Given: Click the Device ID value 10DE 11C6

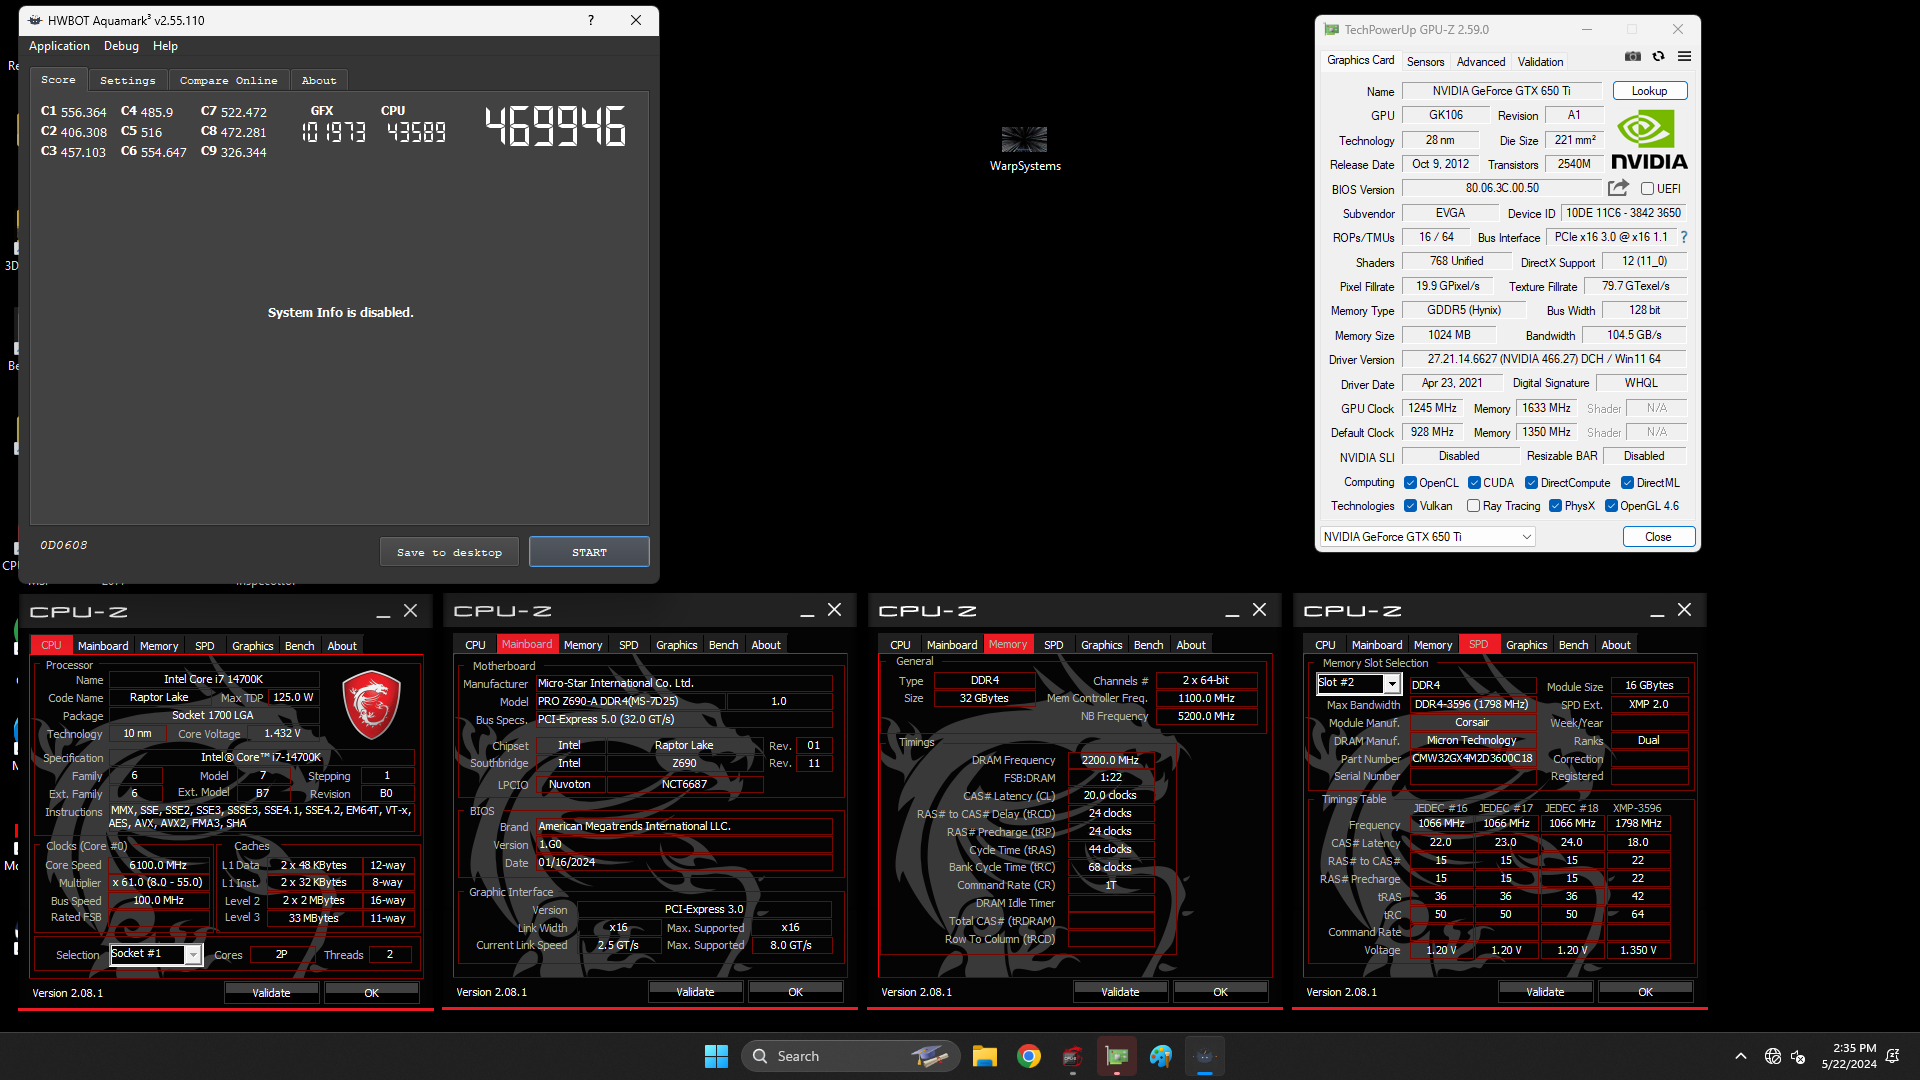Looking at the screenshot, I should pos(1623,213).
